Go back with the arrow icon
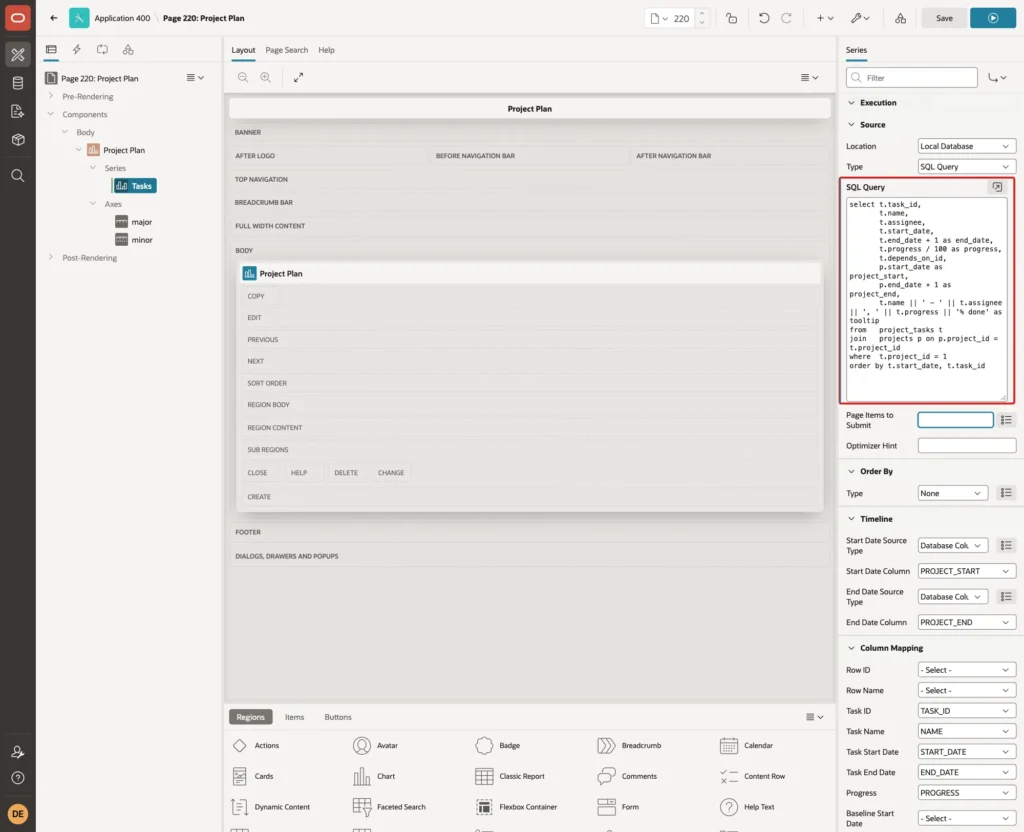The width and height of the screenshot is (1024, 832). click(54, 18)
